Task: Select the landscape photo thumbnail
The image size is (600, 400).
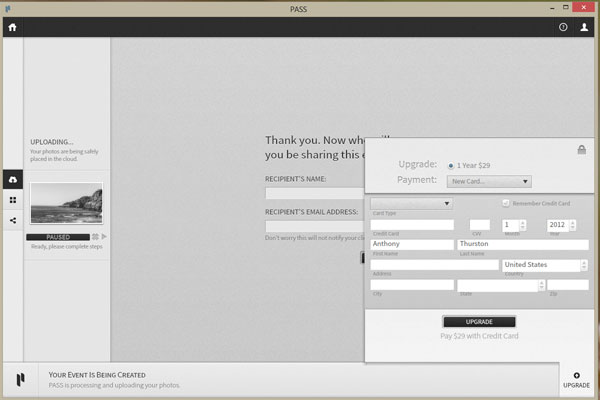Action: coord(67,203)
